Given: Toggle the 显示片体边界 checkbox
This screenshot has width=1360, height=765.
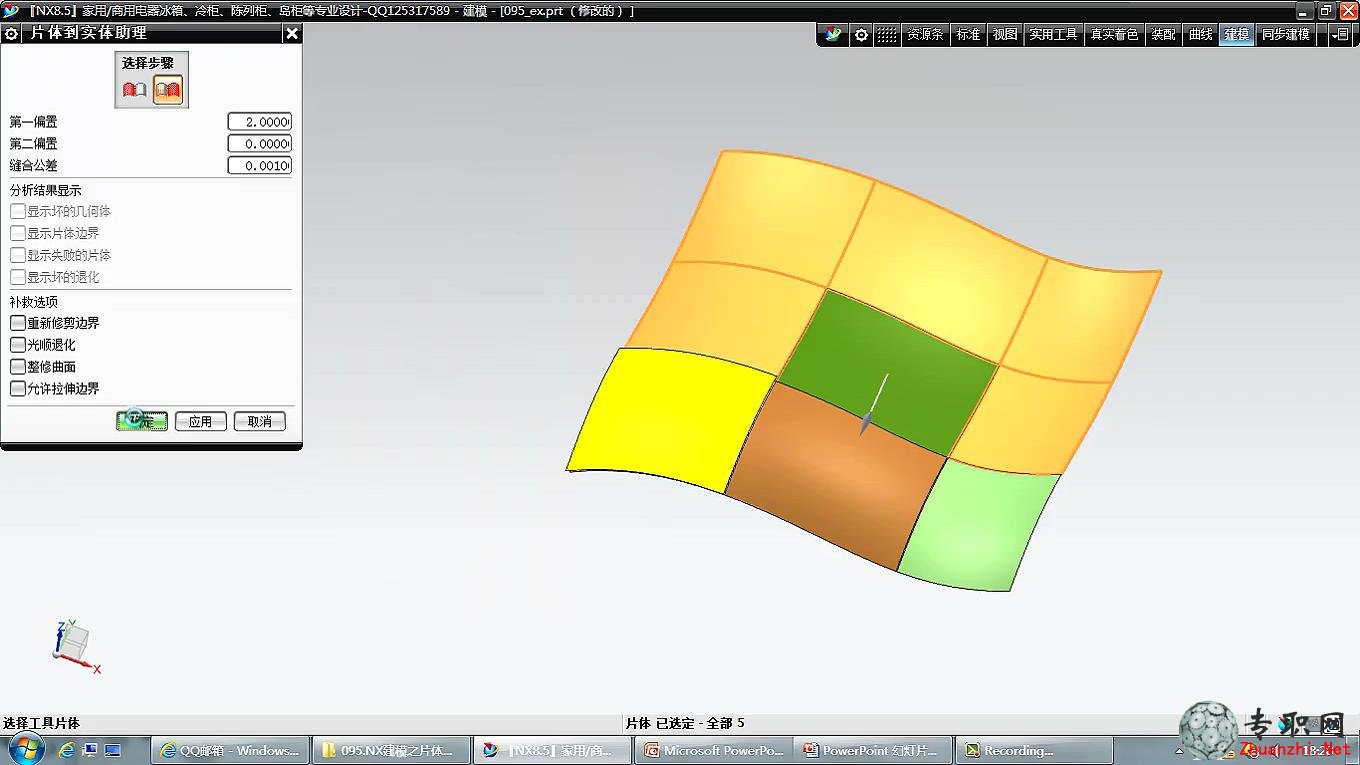Looking at the screenshot, I should tap(18, 233).
